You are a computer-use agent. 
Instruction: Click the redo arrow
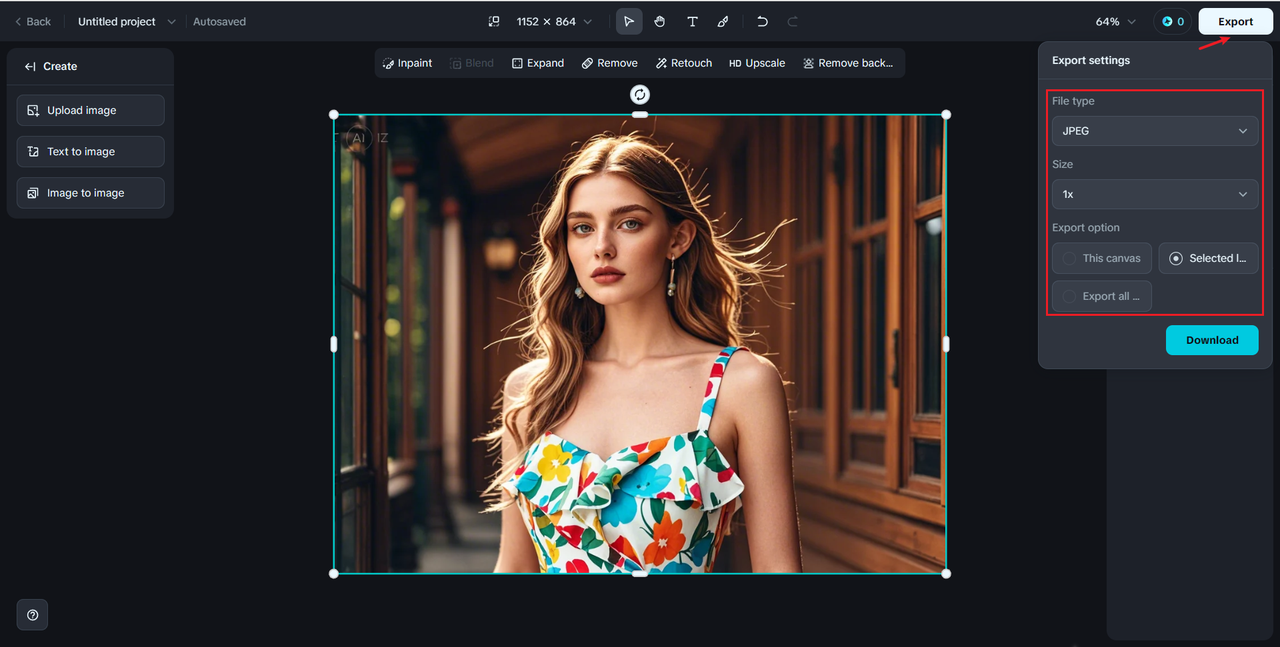(793, 21)
